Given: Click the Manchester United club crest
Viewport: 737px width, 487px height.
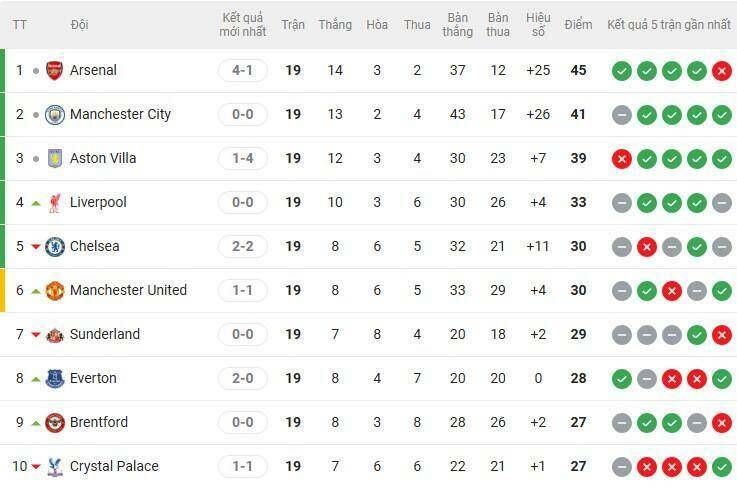Looking at the screenshot, I should click(55, 290).
